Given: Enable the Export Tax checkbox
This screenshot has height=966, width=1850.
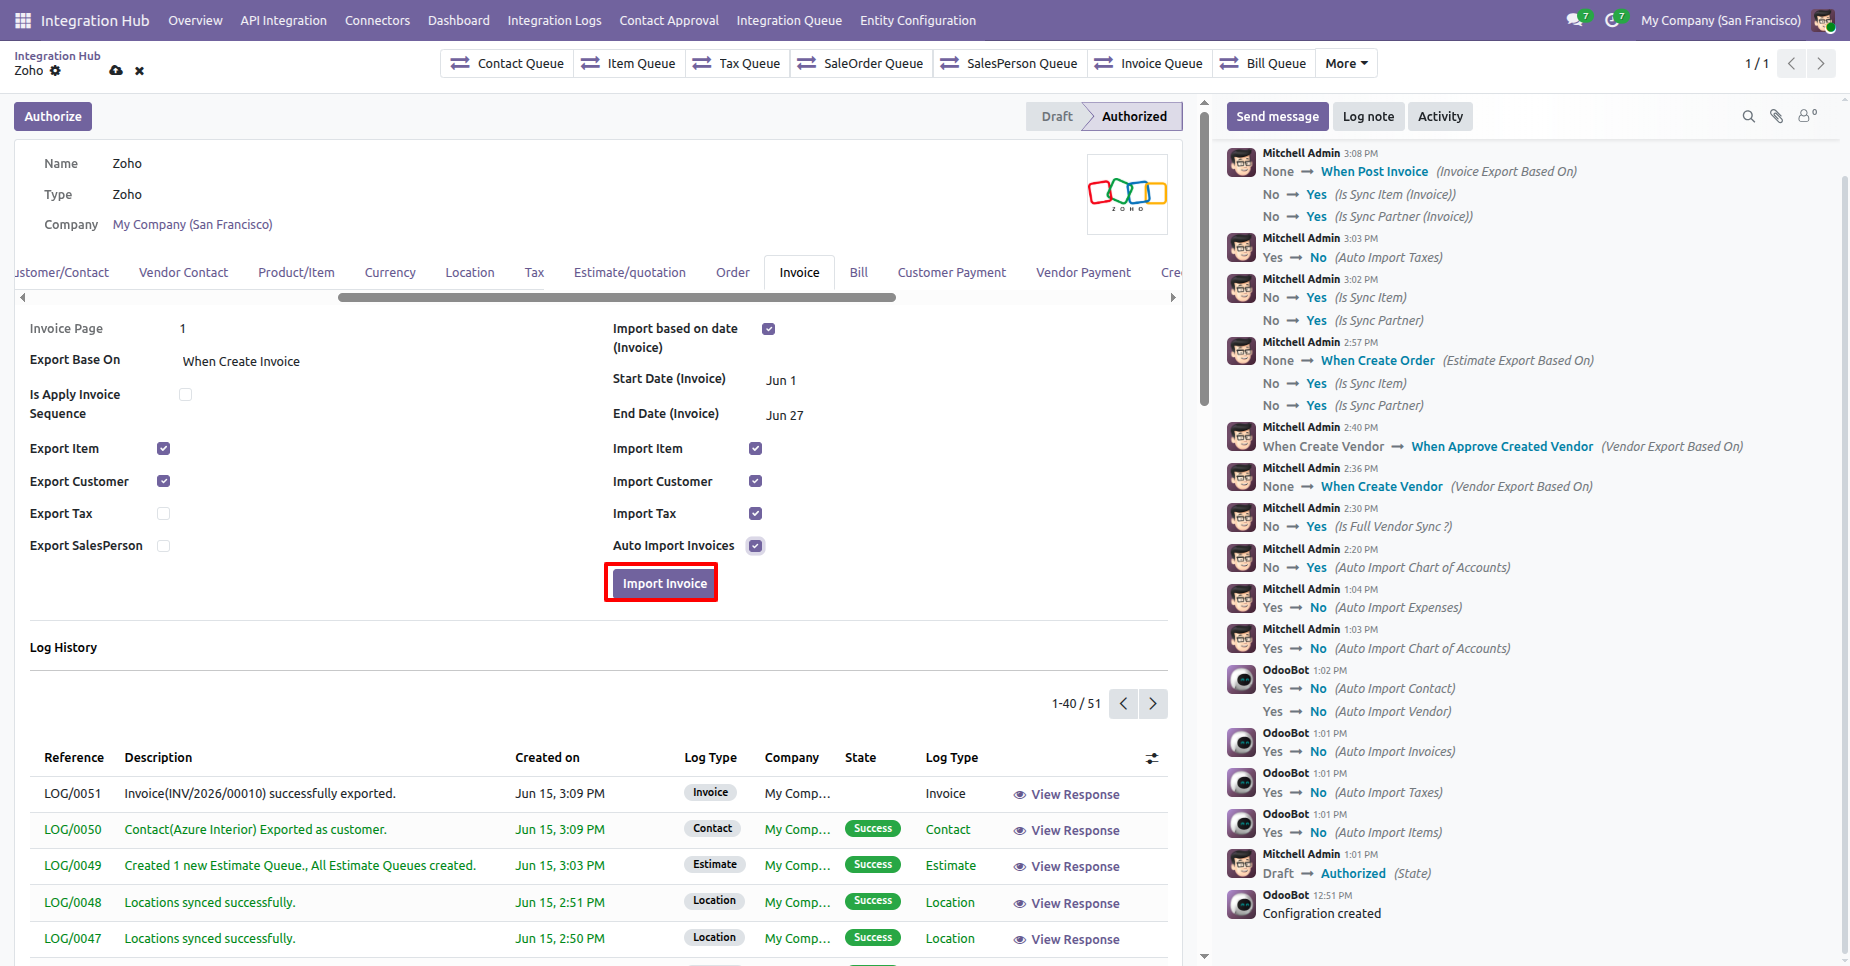Looking at the screenshot, I should 163,514.
